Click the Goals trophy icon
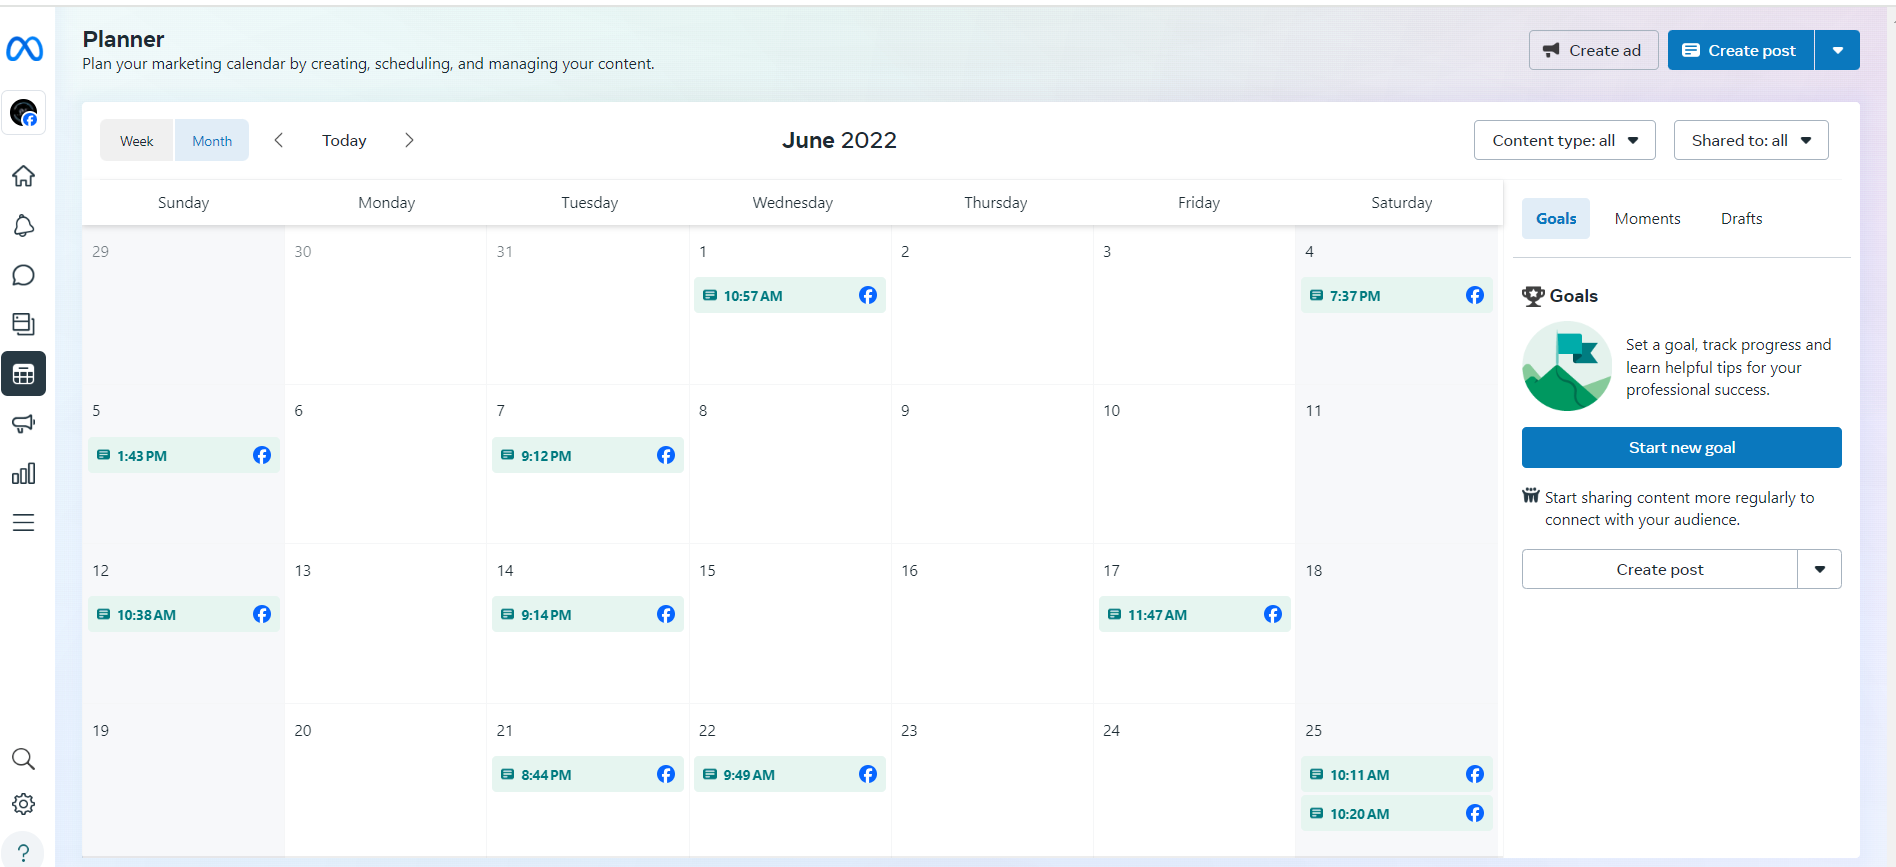 click(1533, 296)
